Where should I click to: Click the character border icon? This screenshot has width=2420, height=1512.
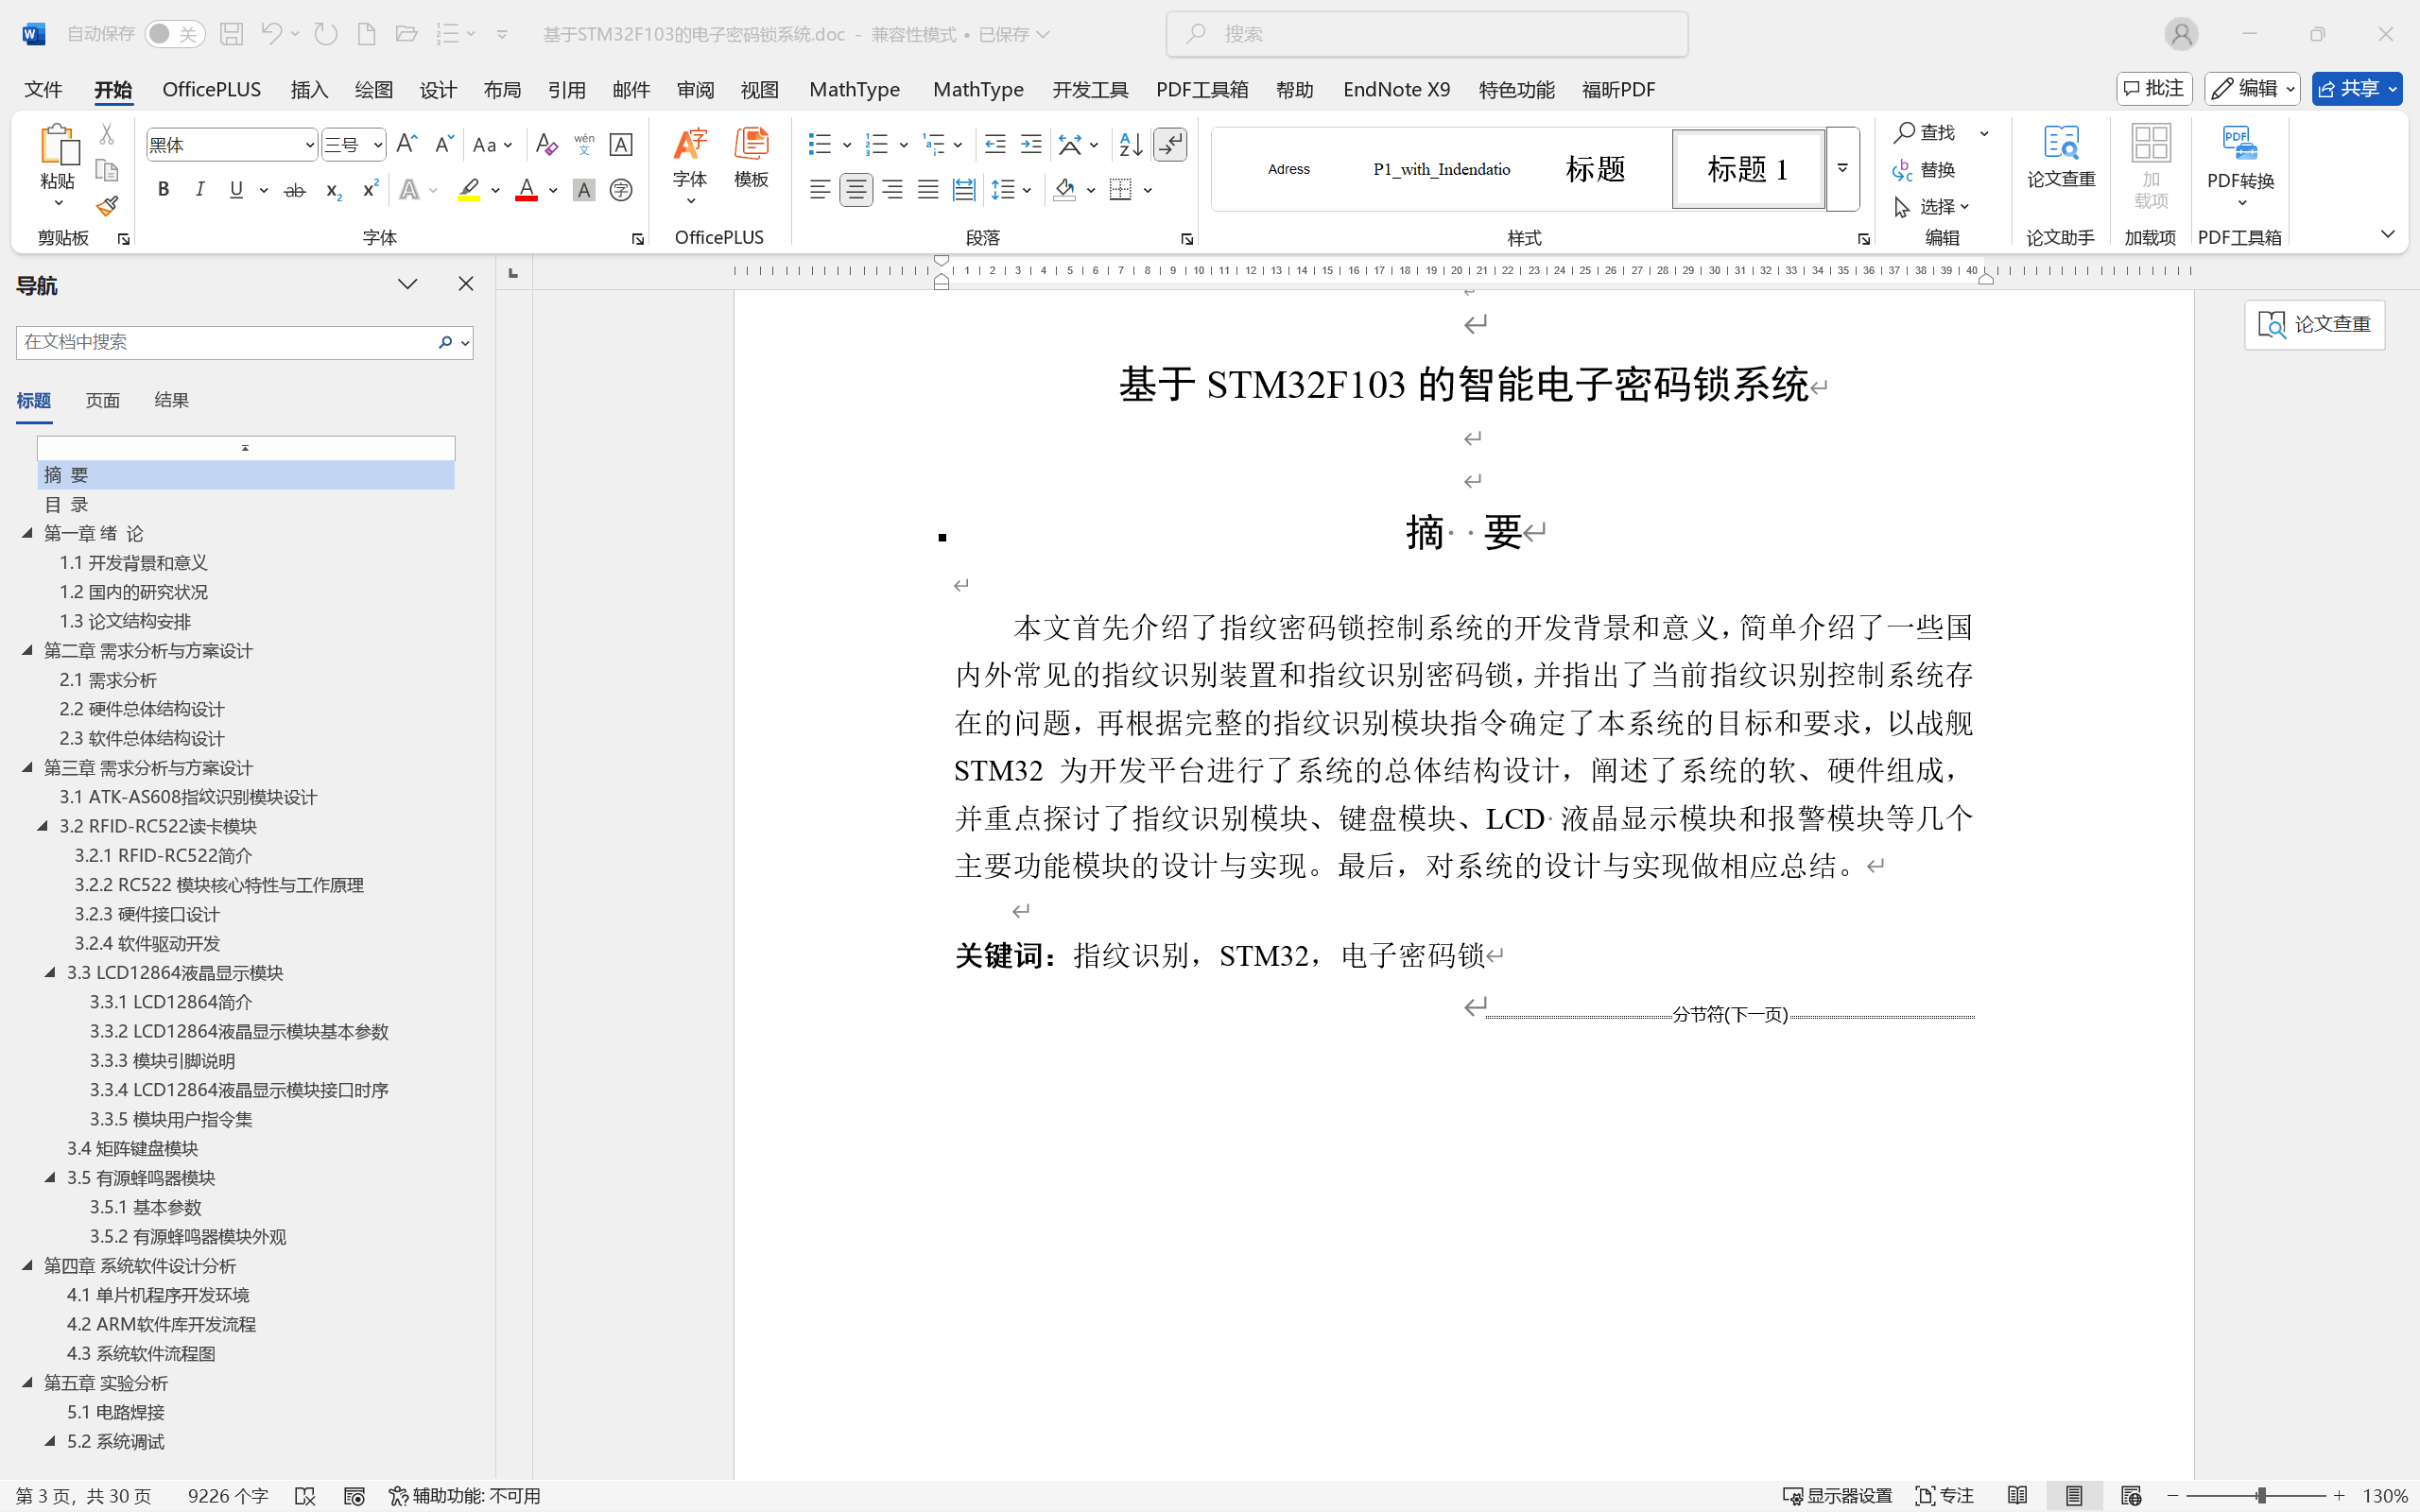point(621,145)
